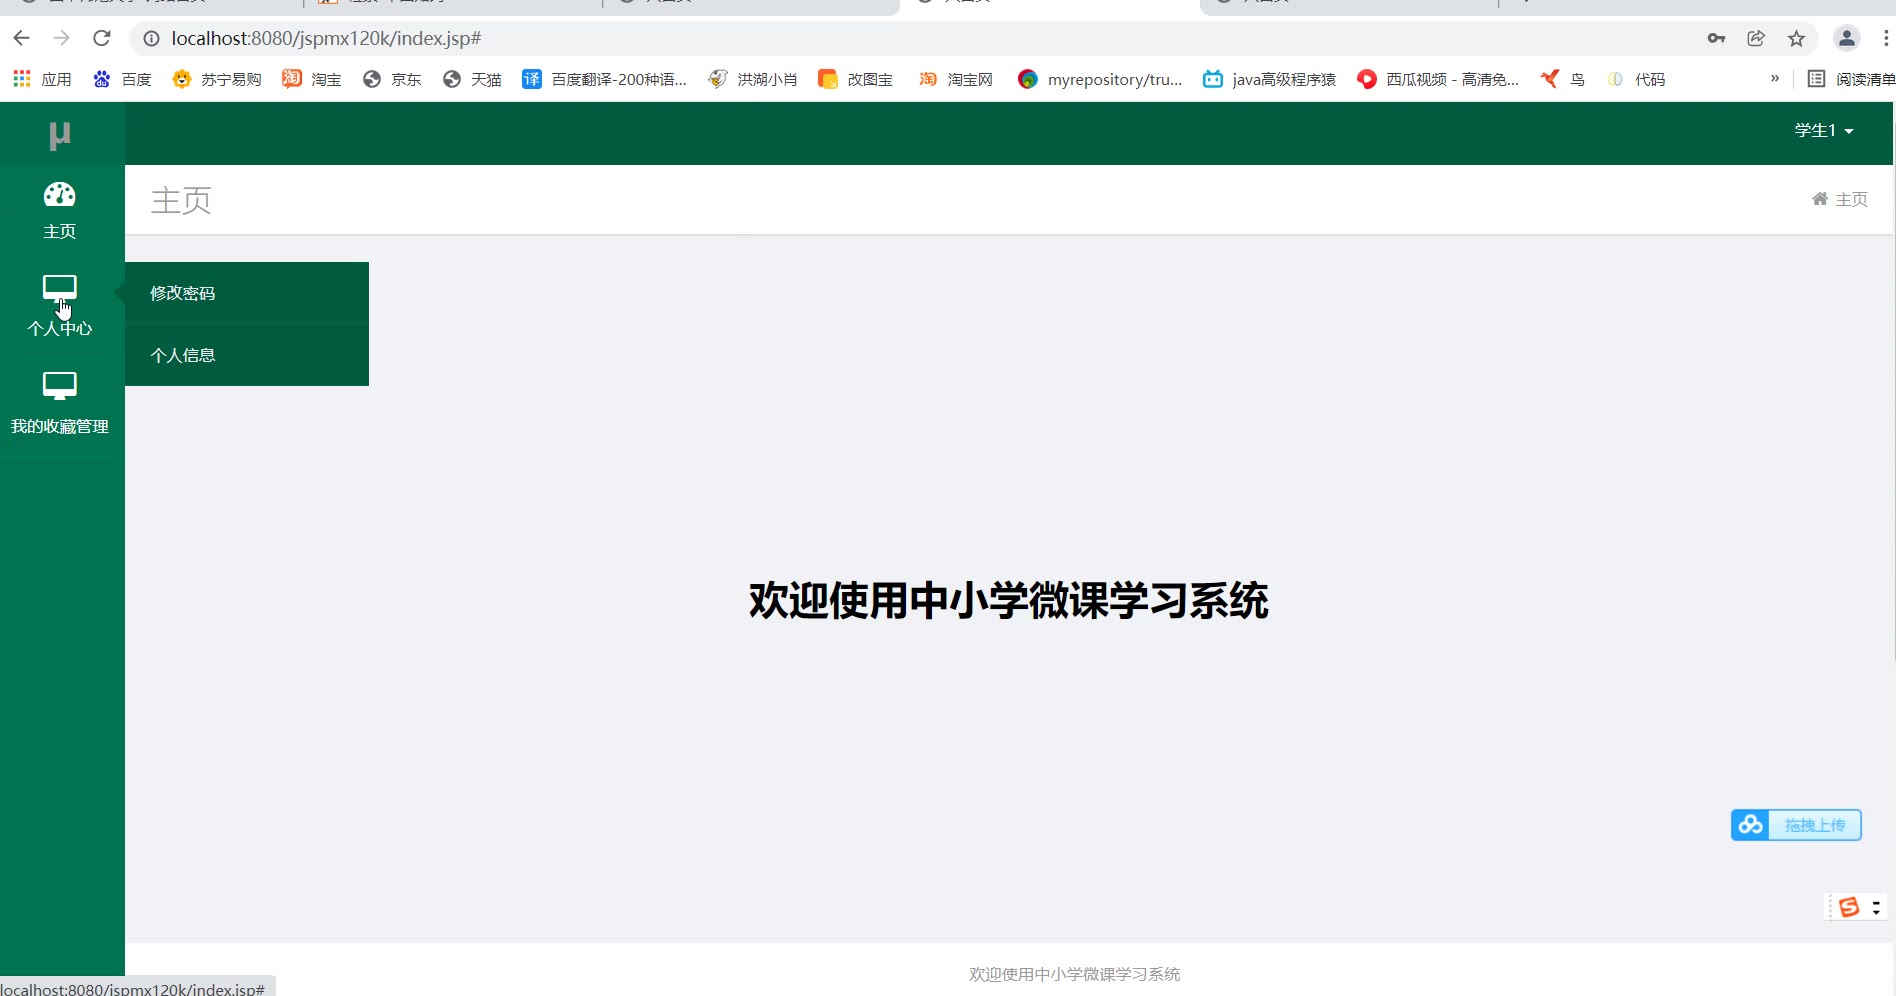Reload the page with the refresh icon
The height and width of the screenshot is (996, 1896).
(101, 38)
